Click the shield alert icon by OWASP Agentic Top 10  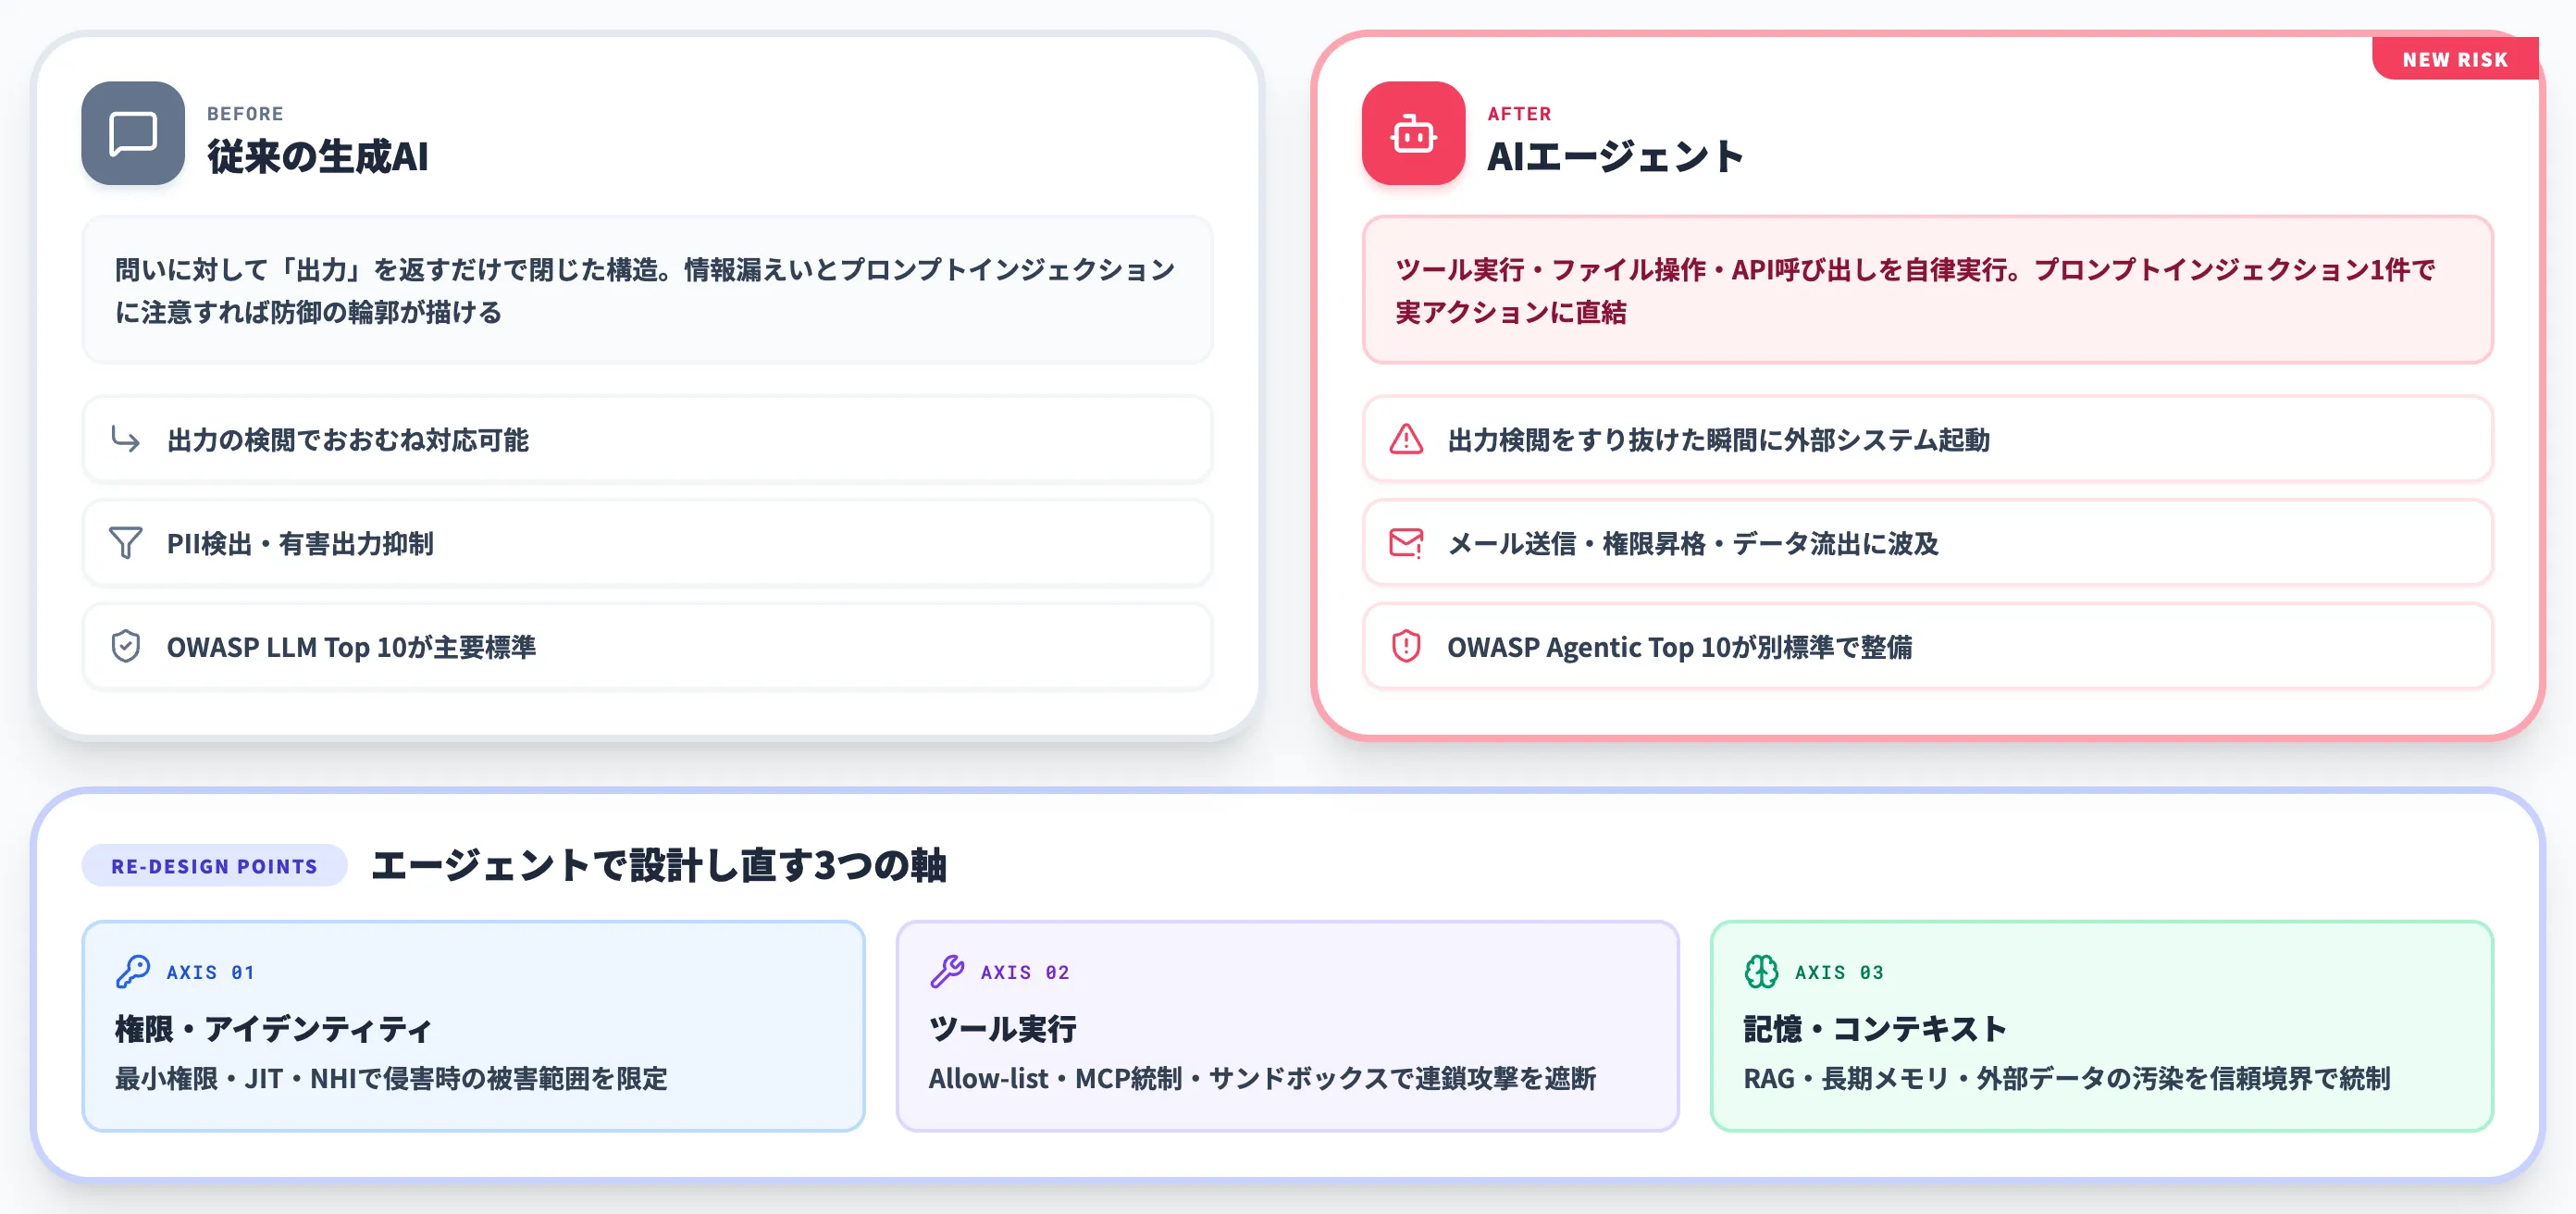[1406, 646]
